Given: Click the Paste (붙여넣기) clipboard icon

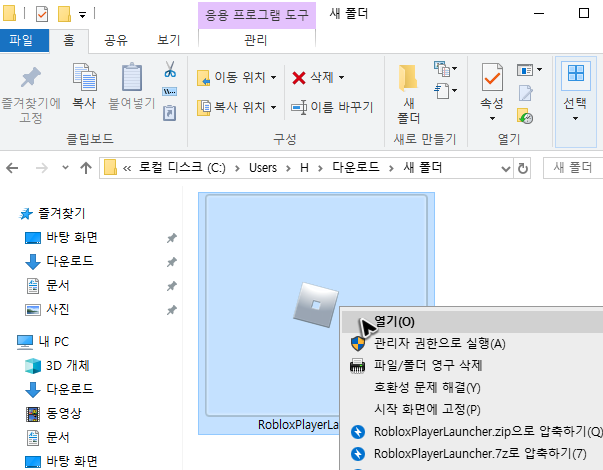Looking at the screenshot, I should tap(132, 77).
